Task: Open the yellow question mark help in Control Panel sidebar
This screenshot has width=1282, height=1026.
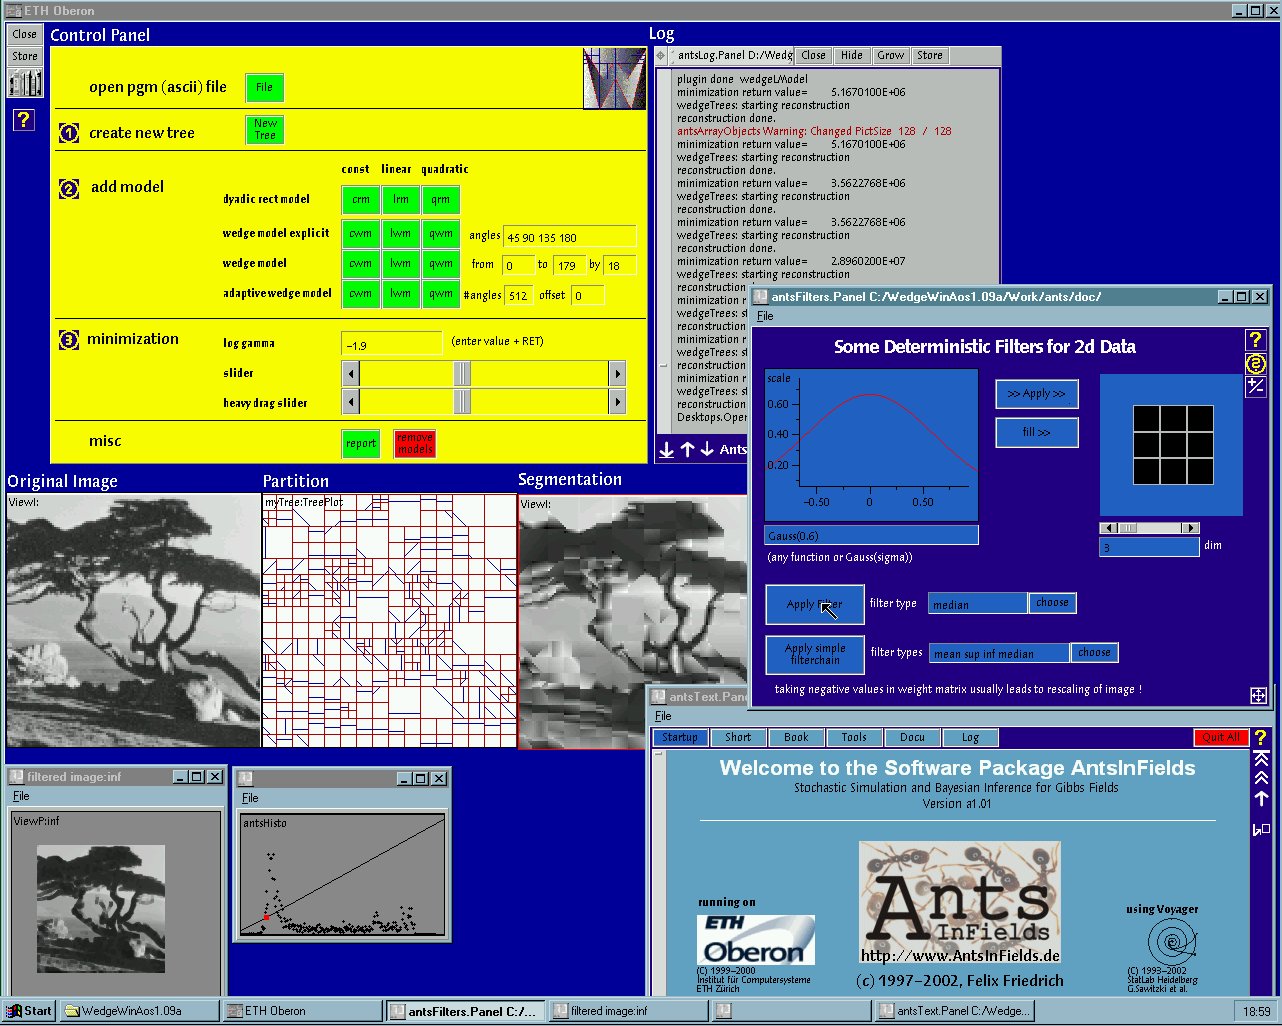Action: [24, 120]
